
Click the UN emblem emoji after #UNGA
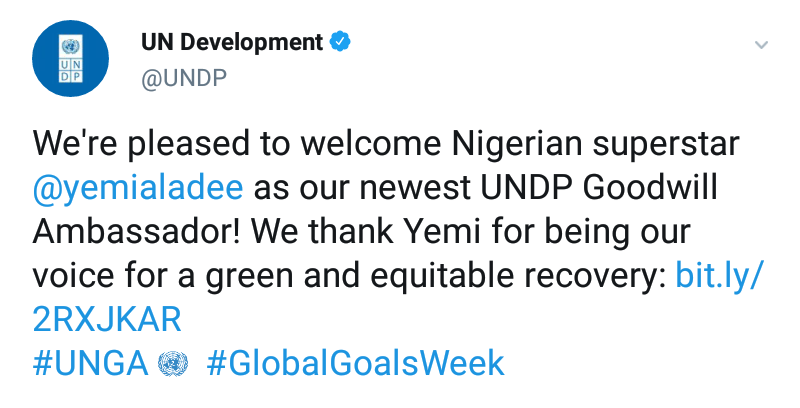tap(173, 362)
